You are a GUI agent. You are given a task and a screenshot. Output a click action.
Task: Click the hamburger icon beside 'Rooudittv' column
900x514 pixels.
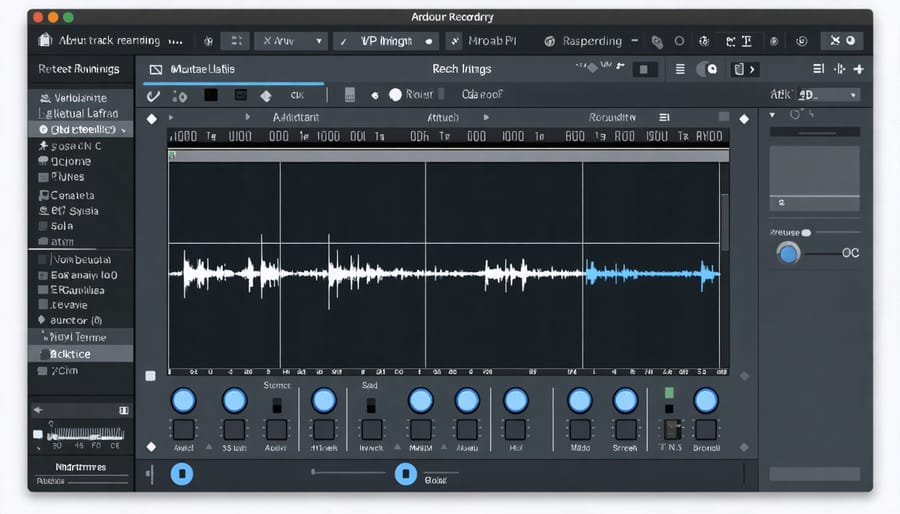[x=664, y=117]
